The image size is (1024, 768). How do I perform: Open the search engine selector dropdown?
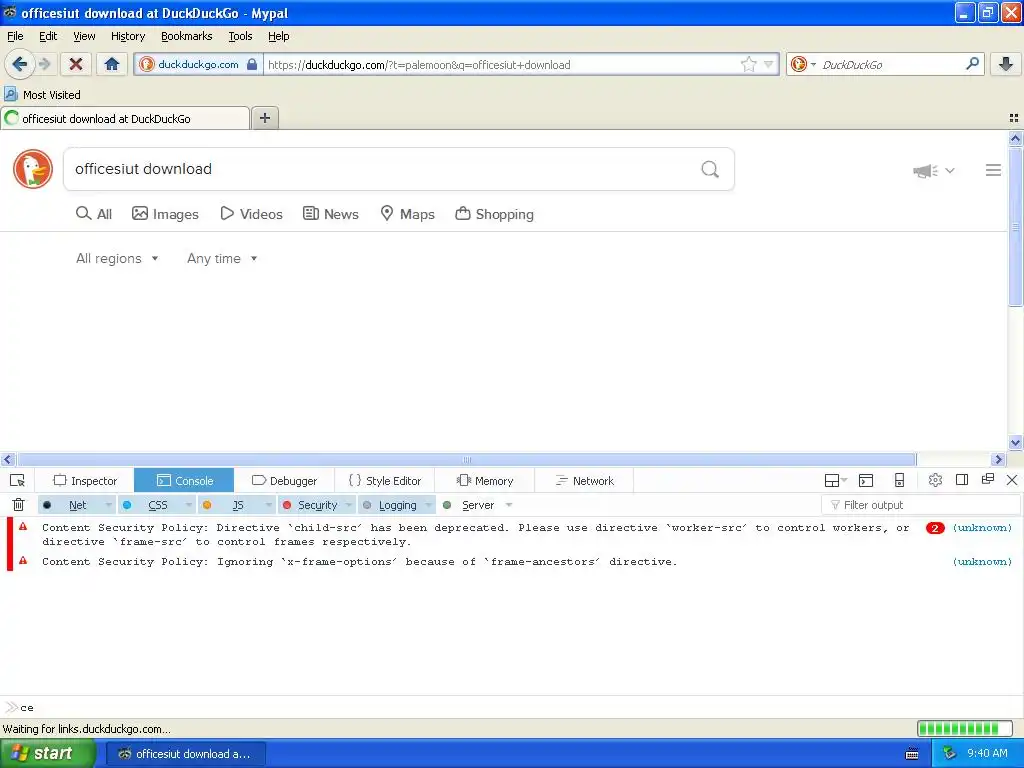tap(803, 64)
